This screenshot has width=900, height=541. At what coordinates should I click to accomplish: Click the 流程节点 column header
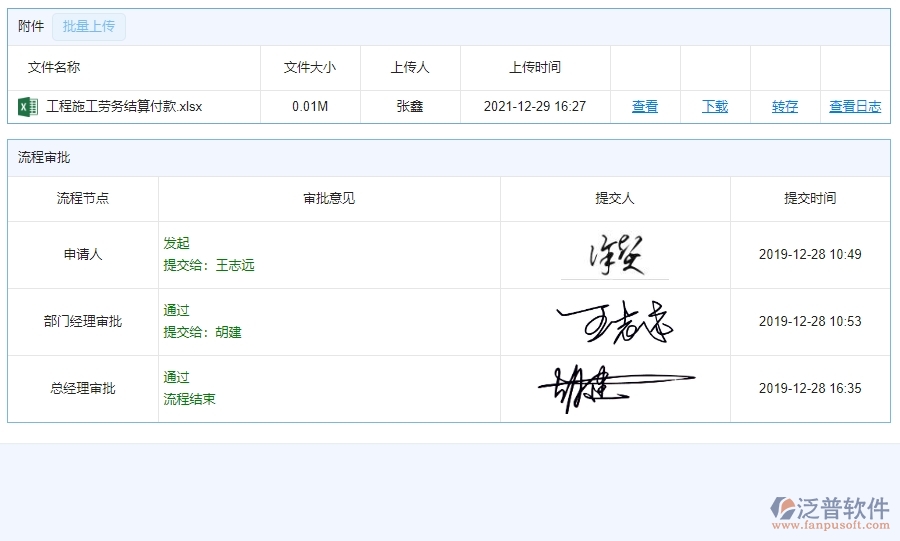(x=83, y=199)
